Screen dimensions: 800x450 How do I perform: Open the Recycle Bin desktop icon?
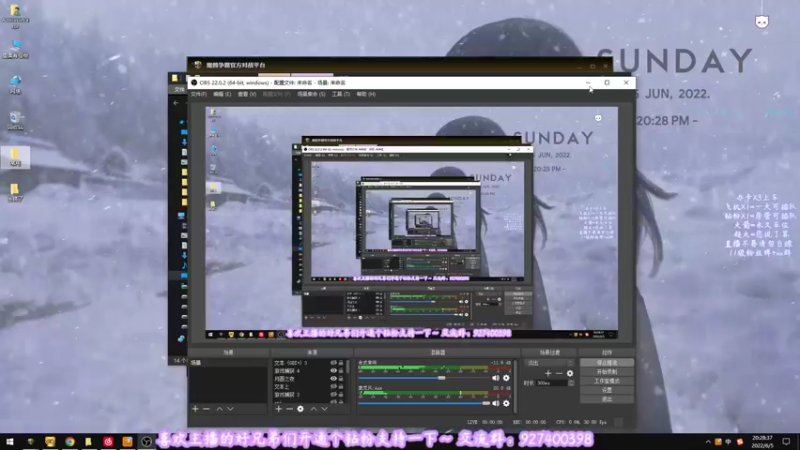(15, 122)
